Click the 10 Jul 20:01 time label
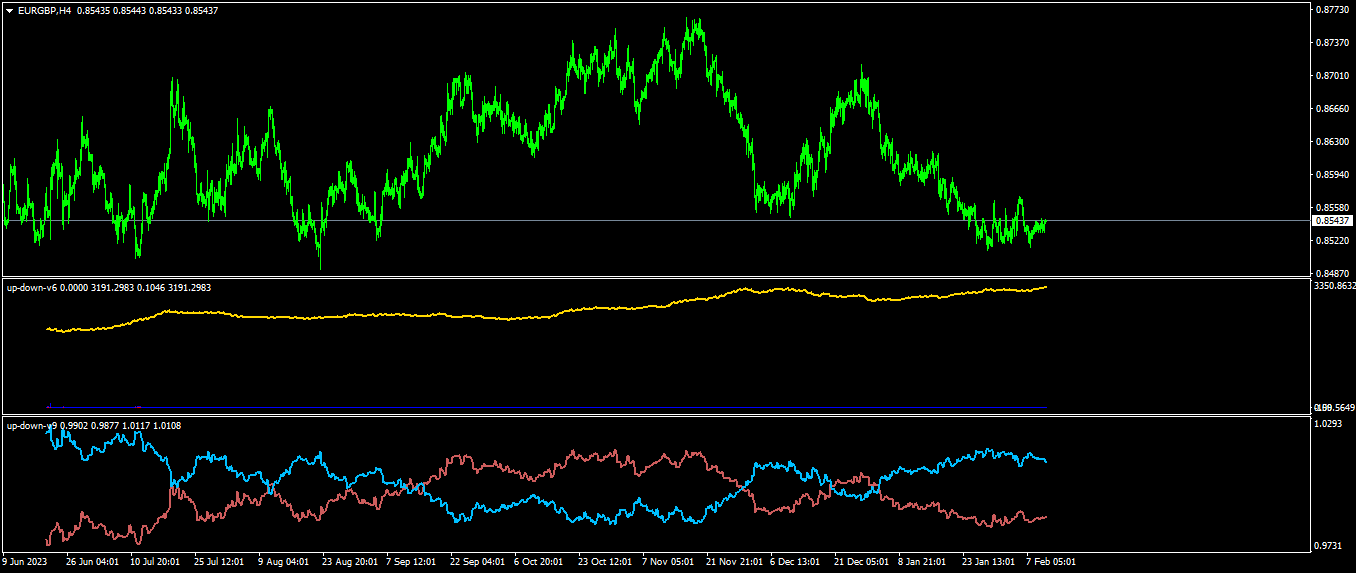This screenshot has height=573, width=1356. coord(155,562)
